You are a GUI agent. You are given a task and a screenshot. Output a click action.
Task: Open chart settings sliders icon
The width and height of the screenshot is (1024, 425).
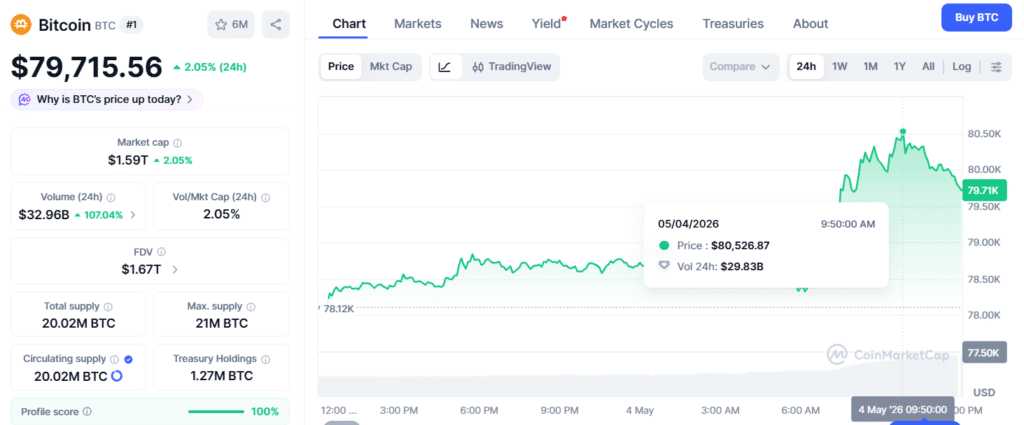[x=997, y=67]
